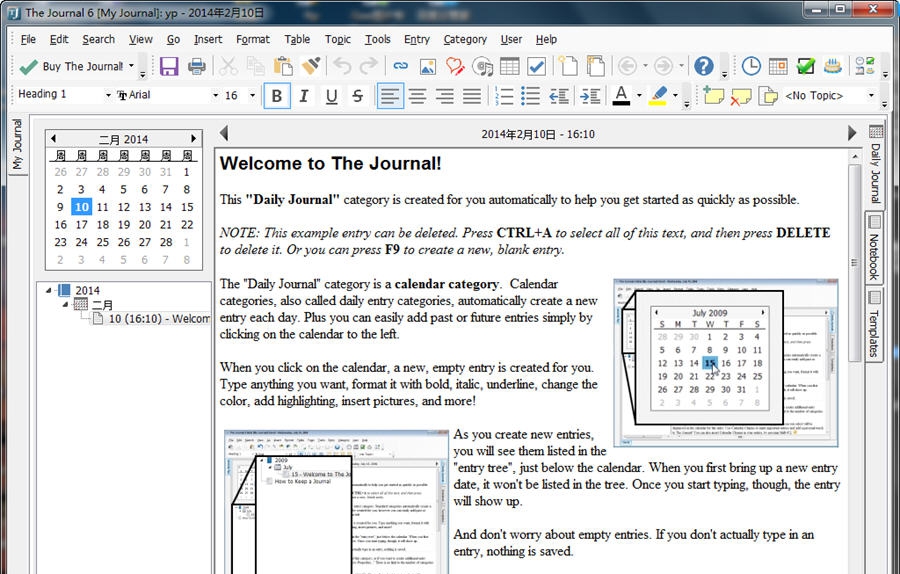This screenshot has height=574, width=900.
Task: Open the font color dropdown arrow
Action: tap(639, 95)
